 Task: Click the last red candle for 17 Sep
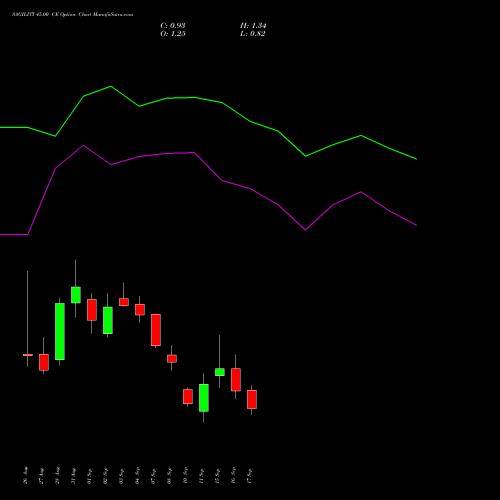tap(252, 399)
